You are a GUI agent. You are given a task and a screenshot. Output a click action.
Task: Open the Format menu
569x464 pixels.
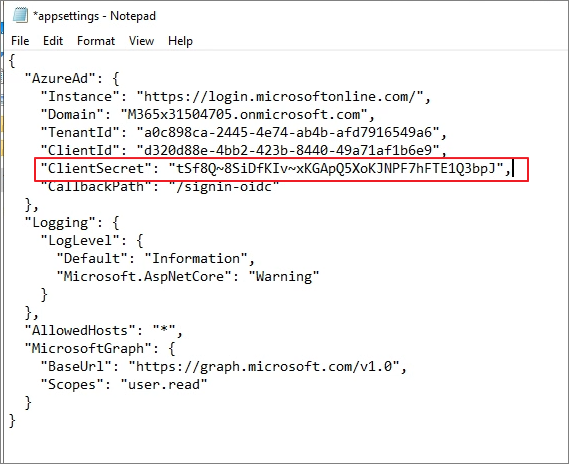click(x=96, y=41)
